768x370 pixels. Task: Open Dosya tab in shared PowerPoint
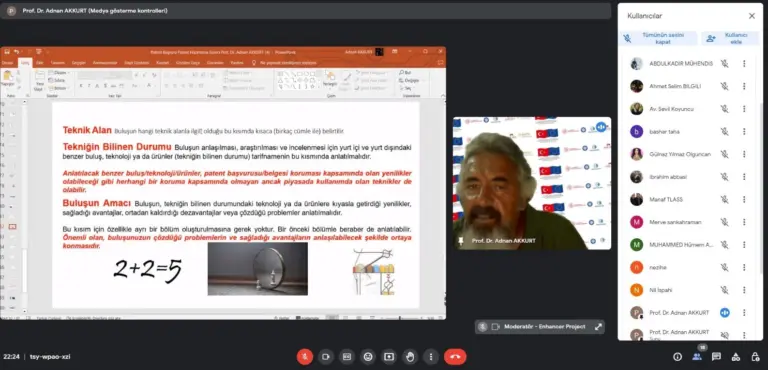pos(7,63)
